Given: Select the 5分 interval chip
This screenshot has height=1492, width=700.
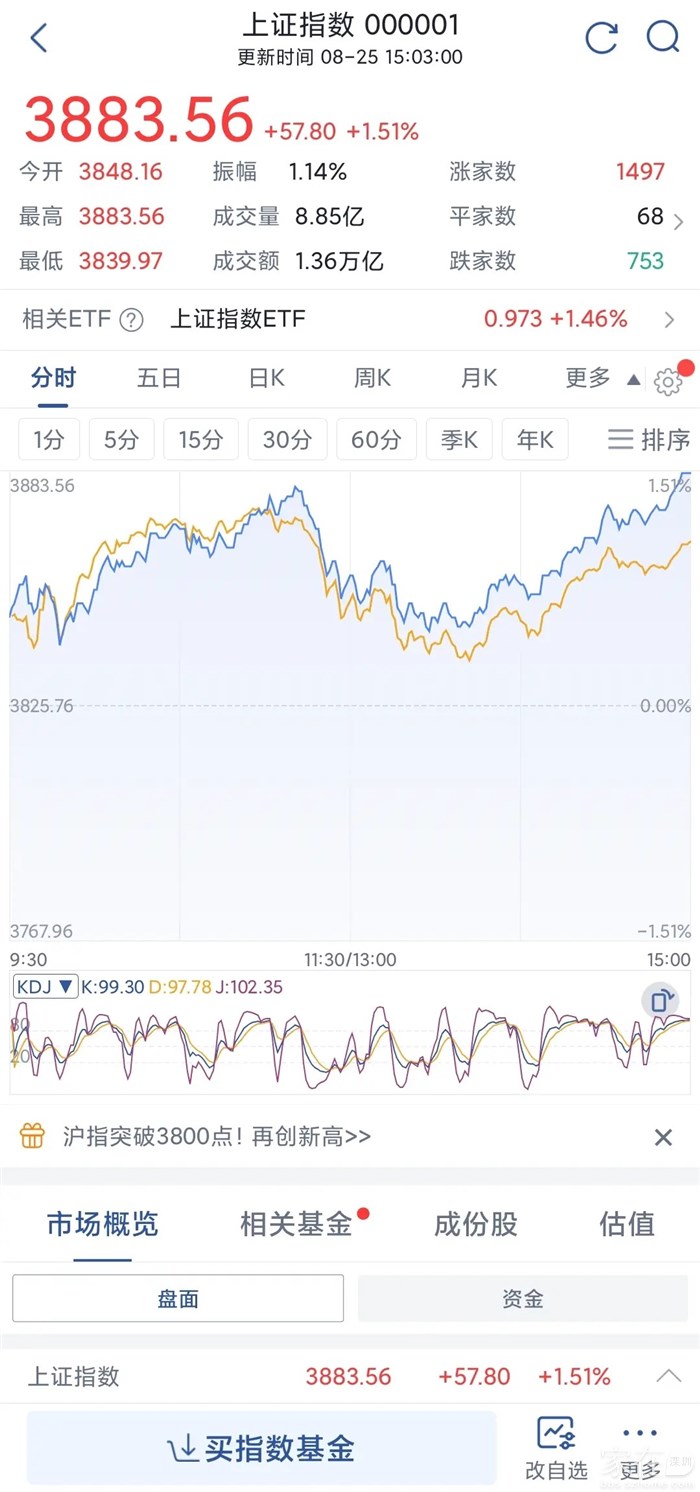Looking at the screenshot, I should click(121, 439).
